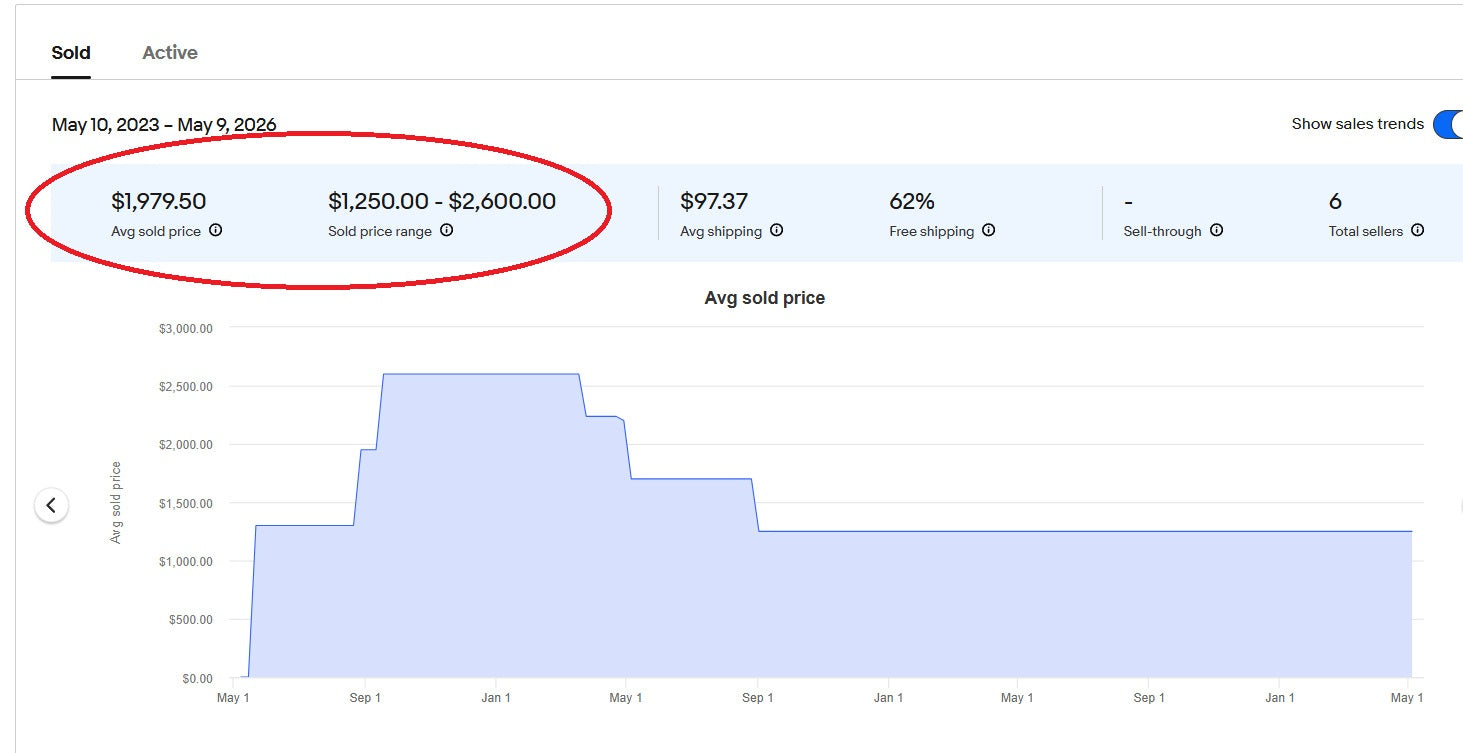Screen dimensions: 1463x753
Task: Click the first Sep 1 x-axis label
Action: coord(365,698)
